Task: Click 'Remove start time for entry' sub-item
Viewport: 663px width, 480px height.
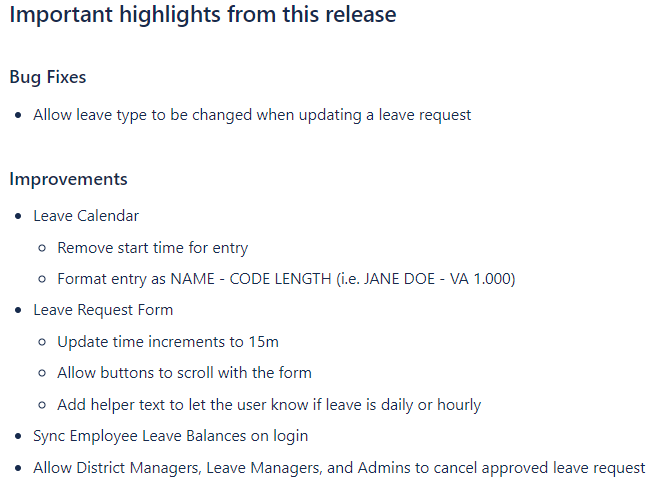Action: tap(153, 248)
